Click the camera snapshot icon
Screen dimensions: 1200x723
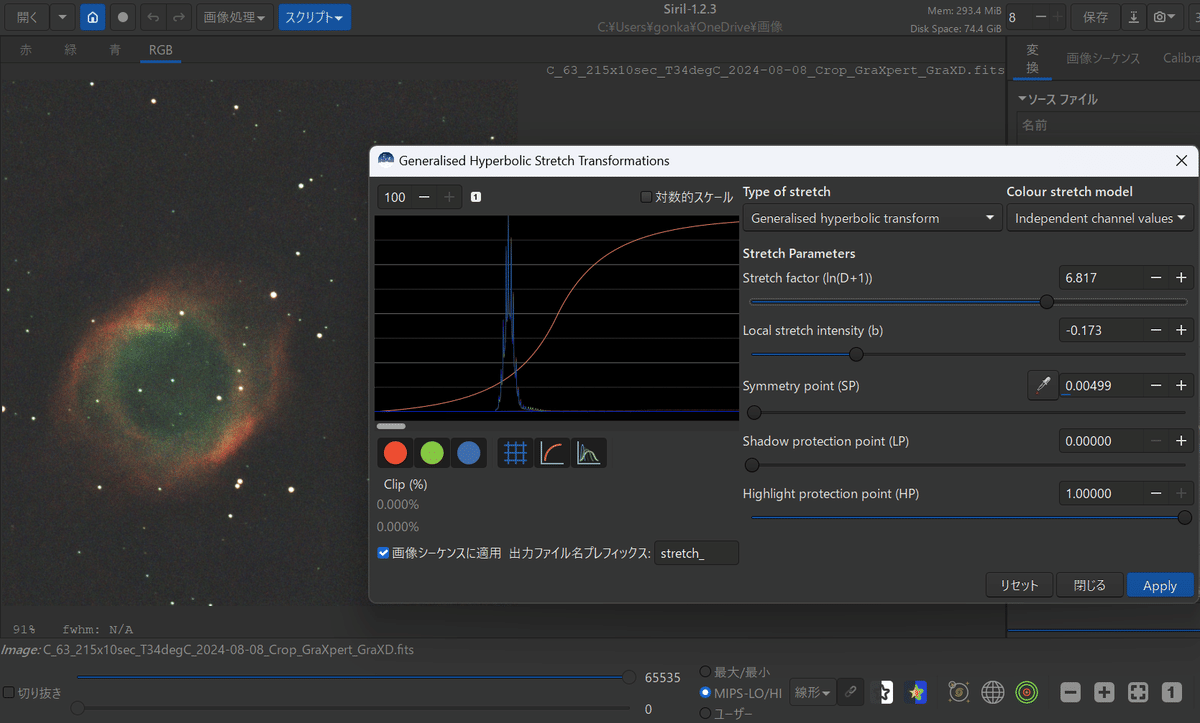click(1163, 17)
